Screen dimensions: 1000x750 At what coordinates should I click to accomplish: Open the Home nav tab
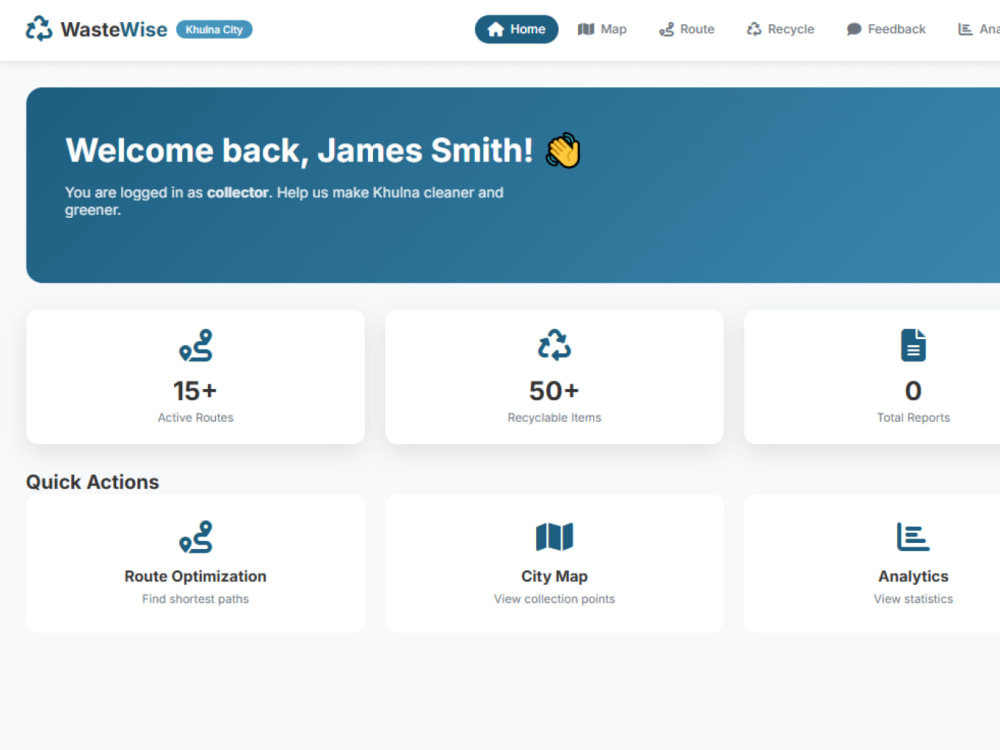(516, 29)
